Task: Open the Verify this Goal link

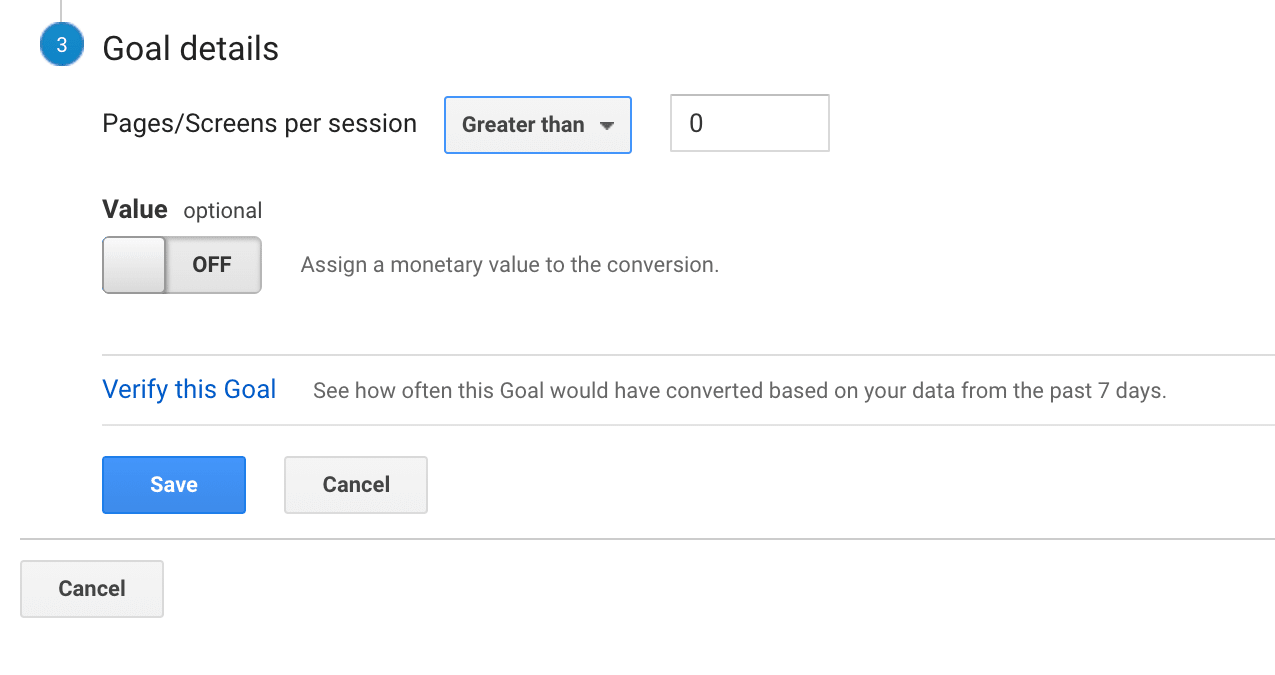Action: (x=189, y=389)
